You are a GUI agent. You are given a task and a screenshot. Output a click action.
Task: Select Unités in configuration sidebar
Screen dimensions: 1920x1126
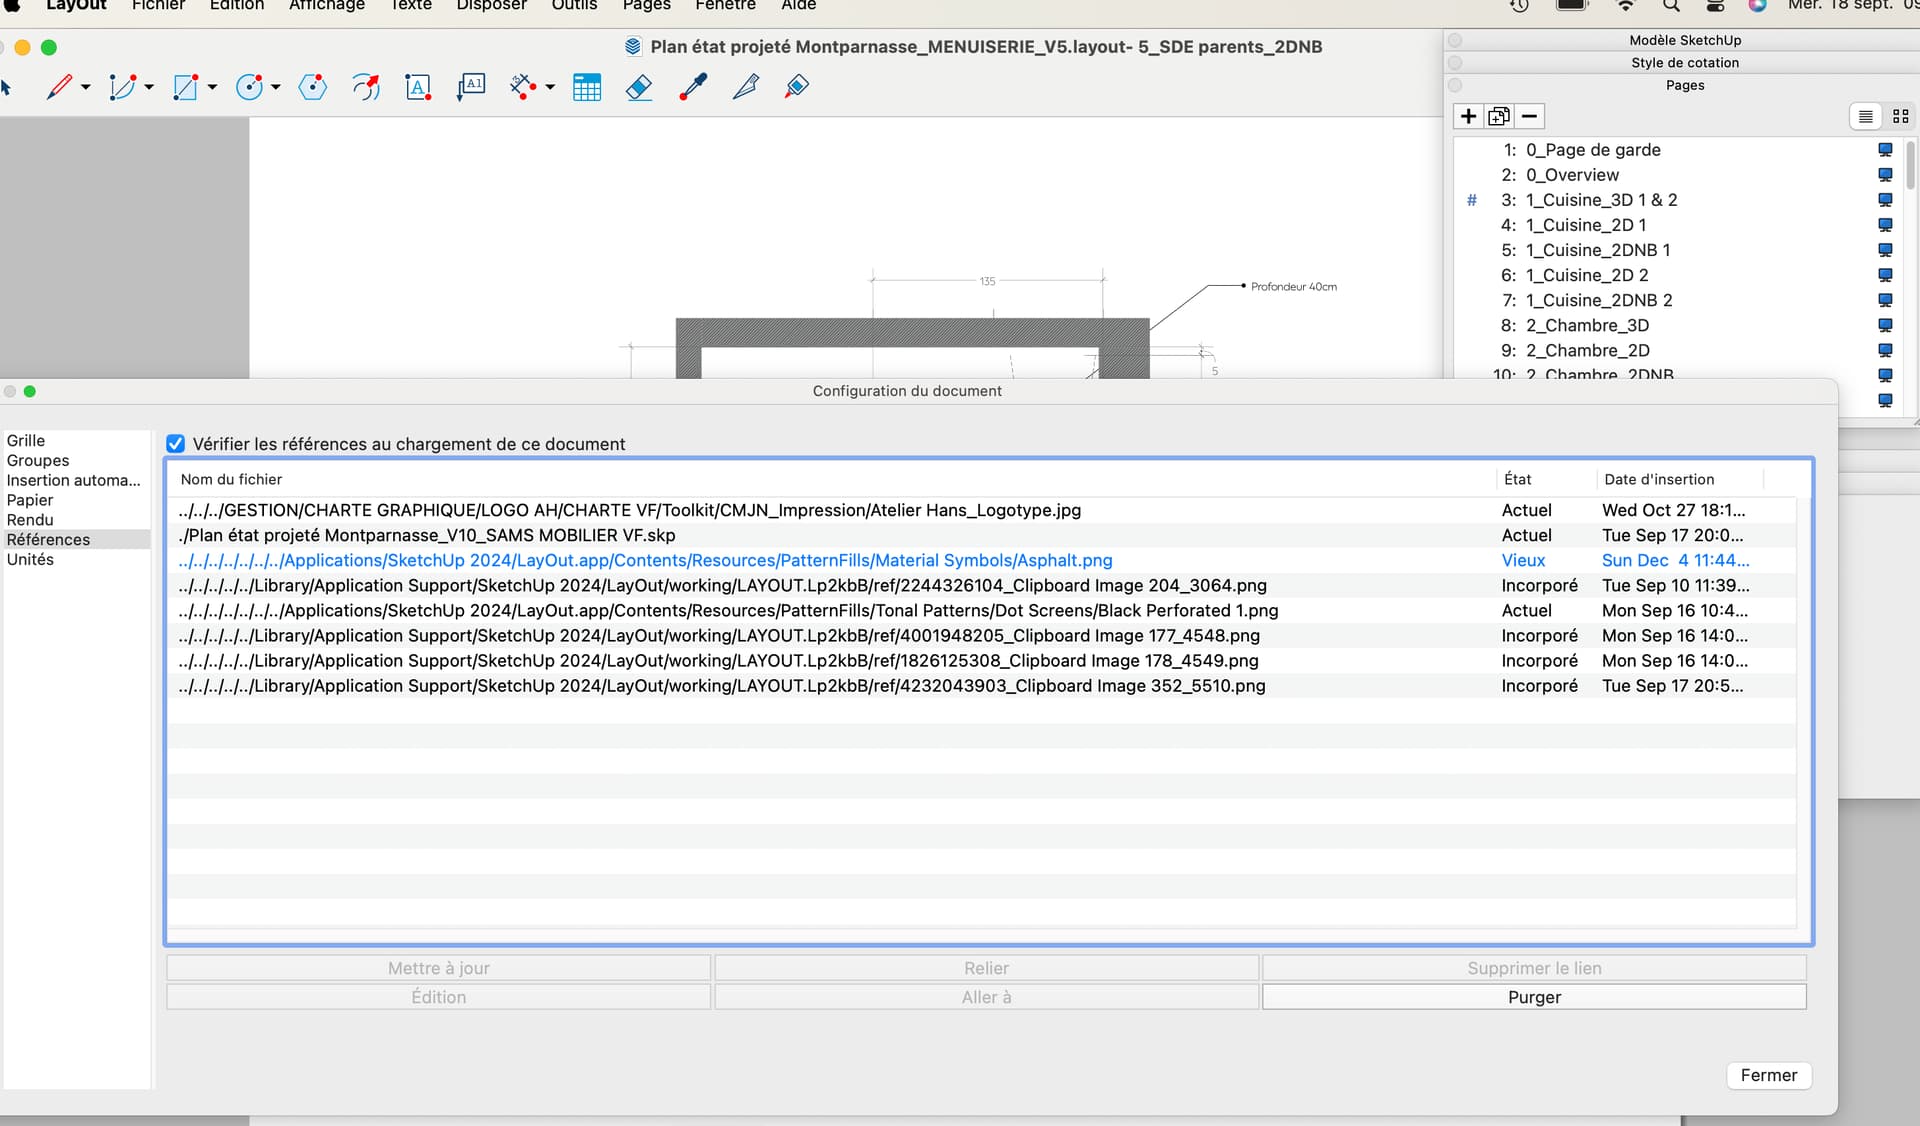[x=30, y=559]
